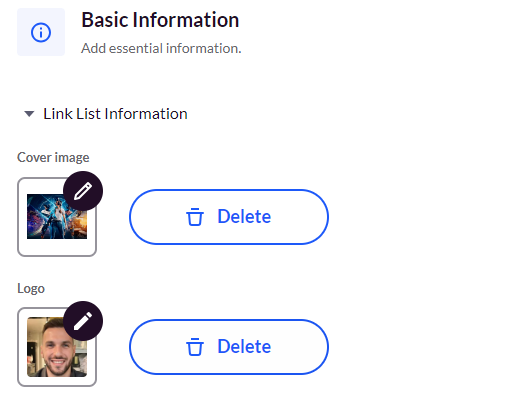Edit cover image with pencil icon
Image resolution: width=514 pixels, height=399 pixels.
pyautogui.click(x=83, y=191)
